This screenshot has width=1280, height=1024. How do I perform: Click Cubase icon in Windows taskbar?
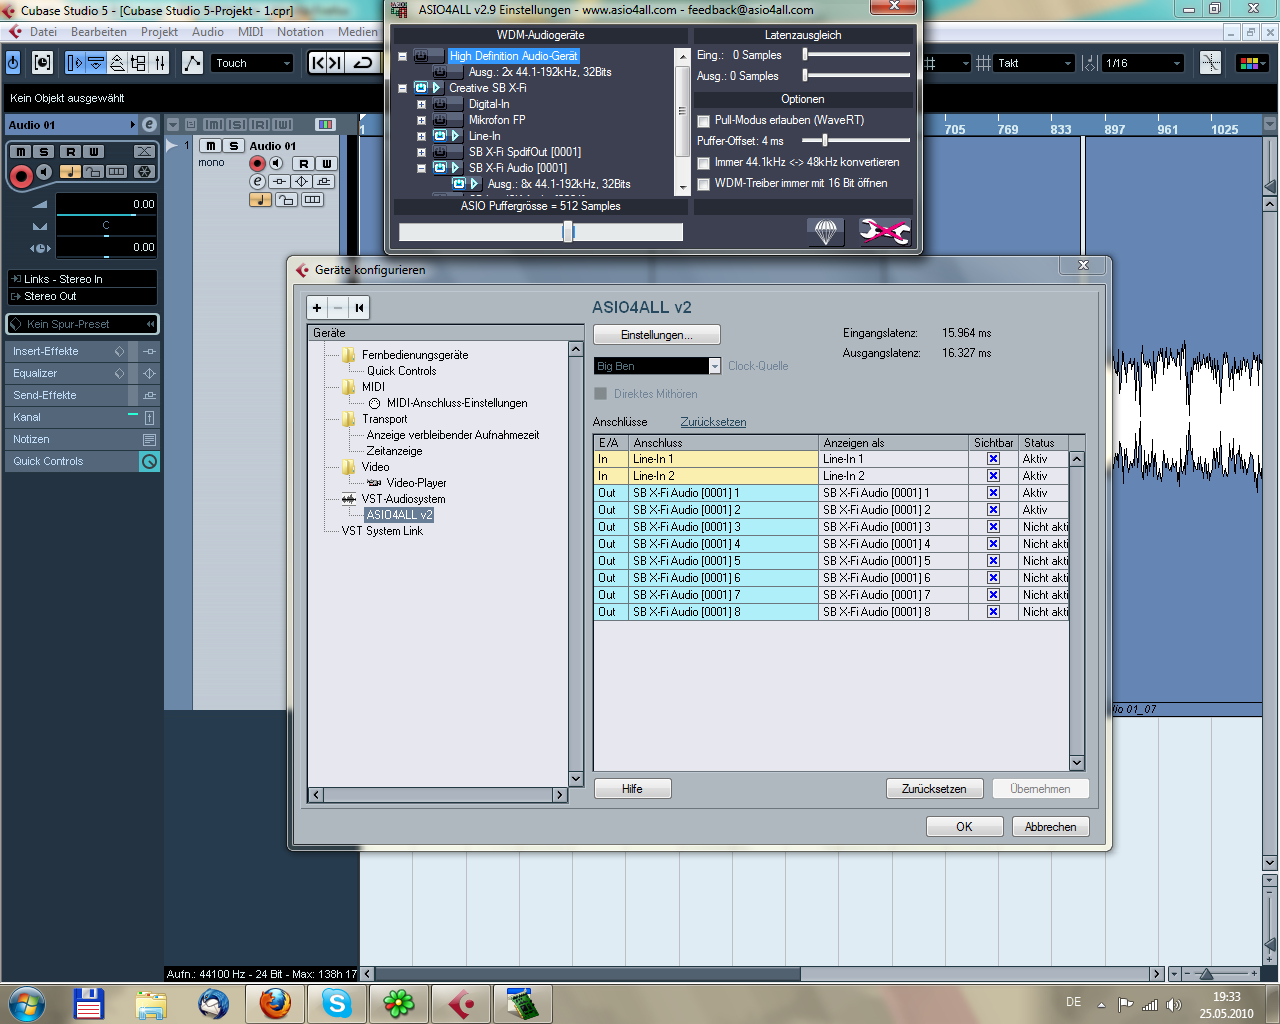[461, 1003]
